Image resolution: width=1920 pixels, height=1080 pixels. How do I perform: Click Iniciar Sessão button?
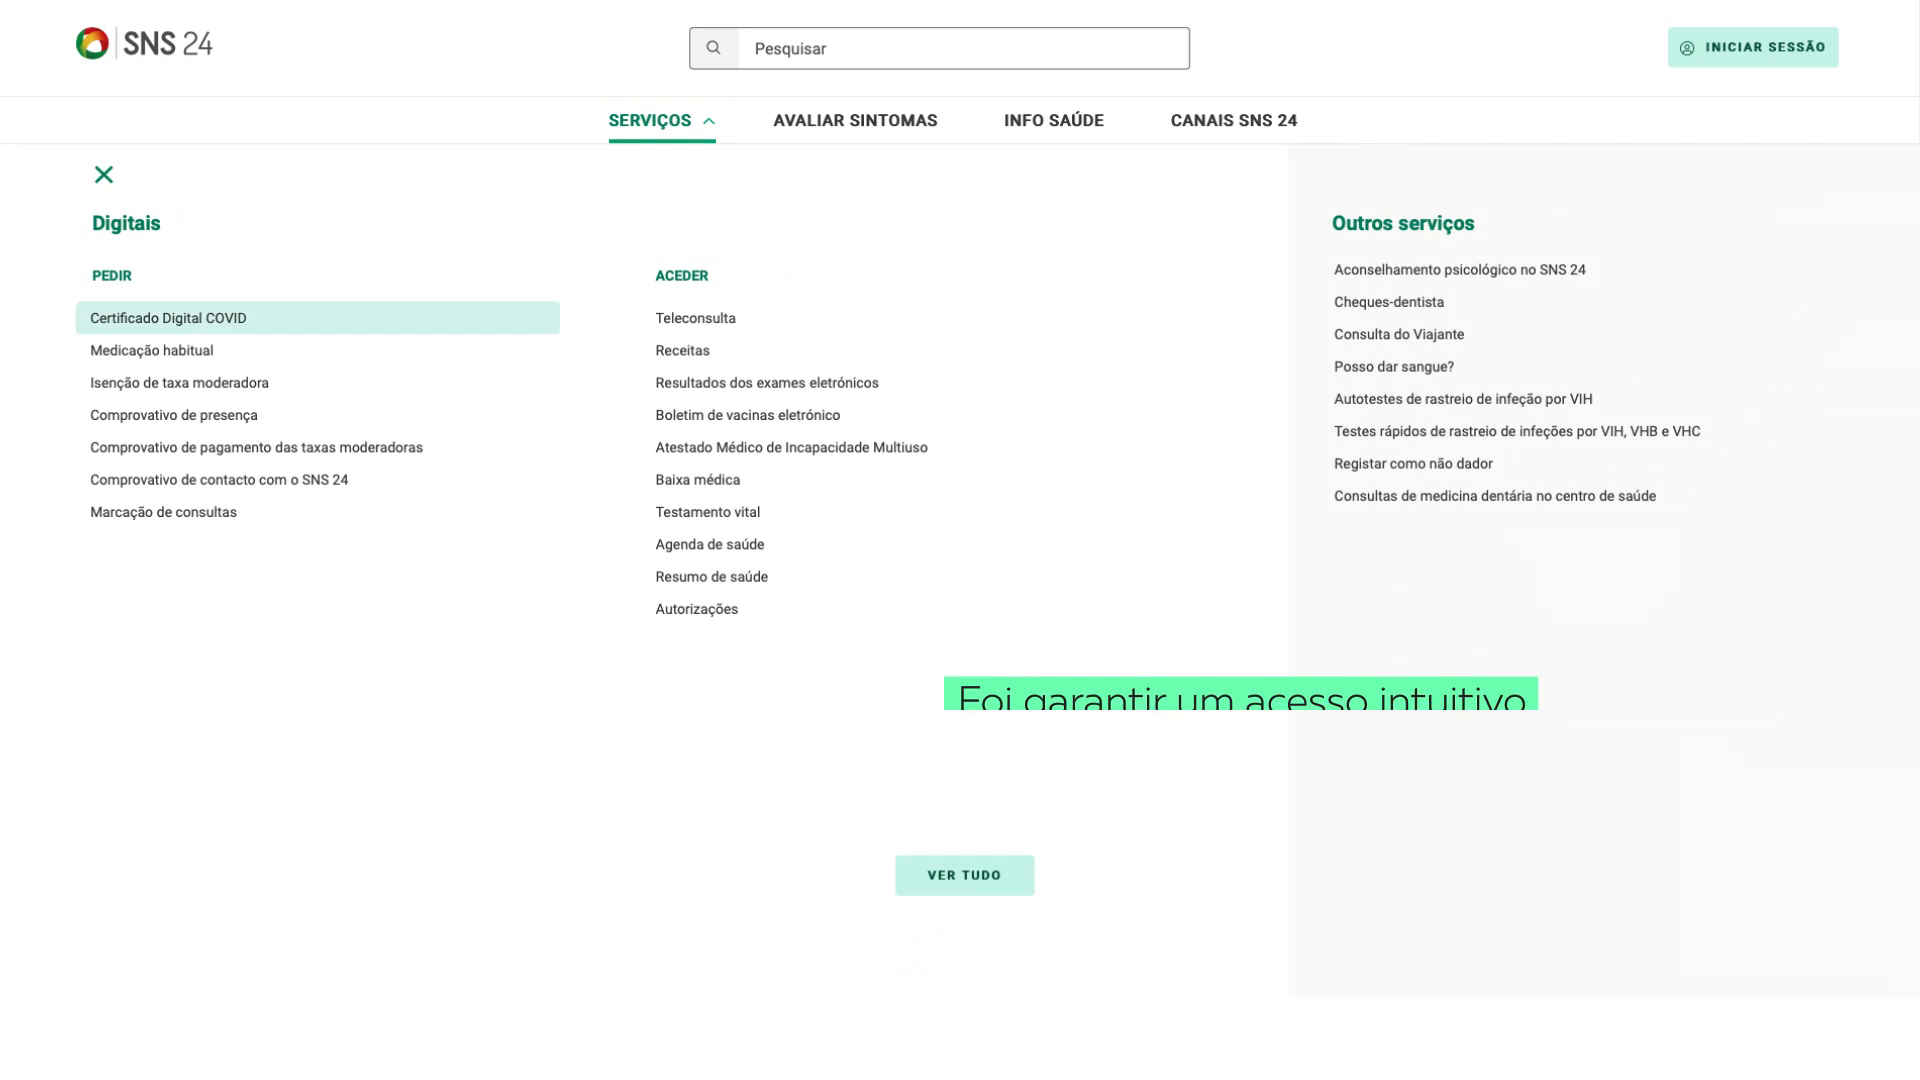[x=1752, y=48]
